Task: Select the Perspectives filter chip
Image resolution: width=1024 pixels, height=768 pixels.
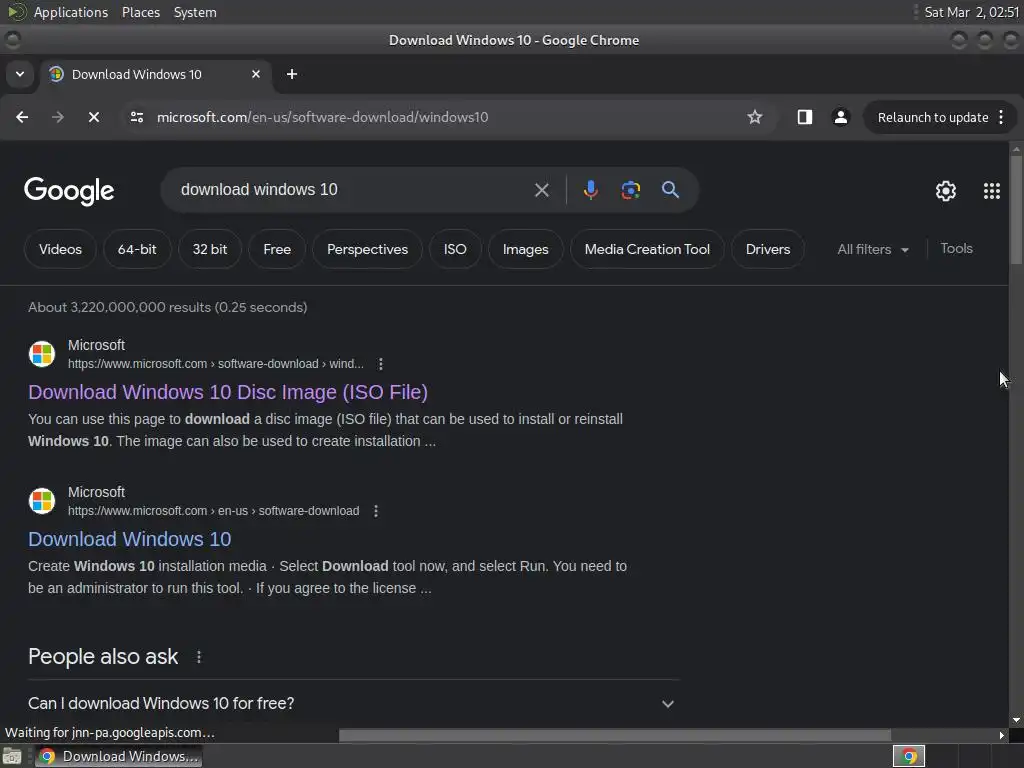Action: coord(367,249)
